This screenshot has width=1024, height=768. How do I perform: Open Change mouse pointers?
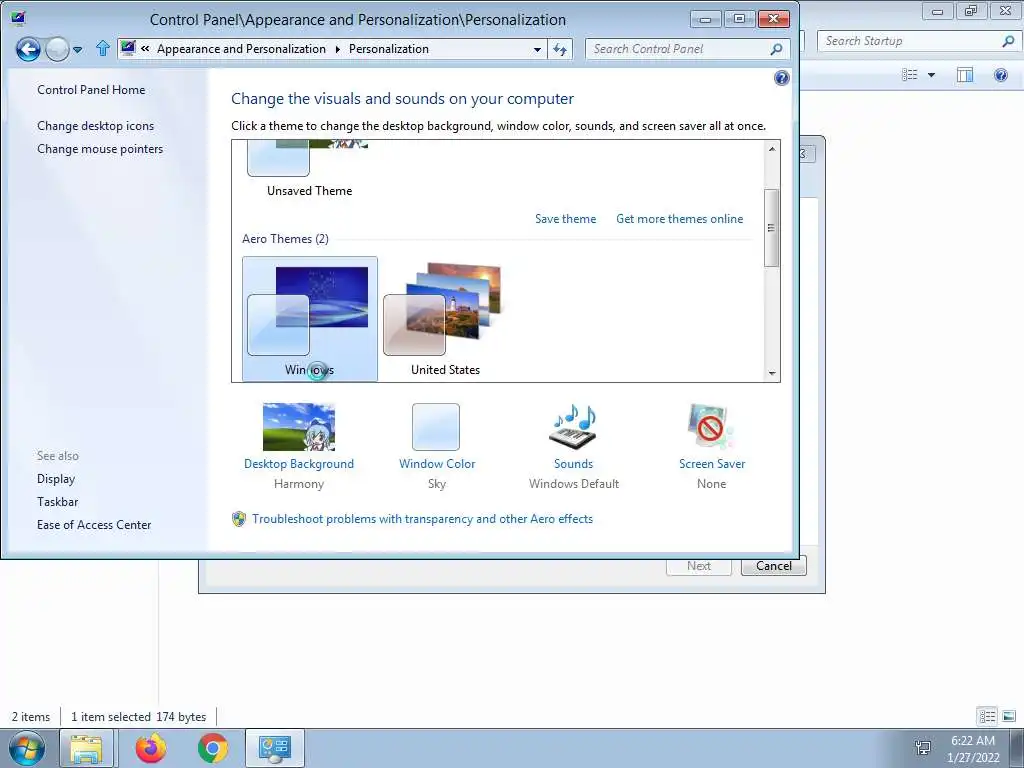[x=100, y=149]
